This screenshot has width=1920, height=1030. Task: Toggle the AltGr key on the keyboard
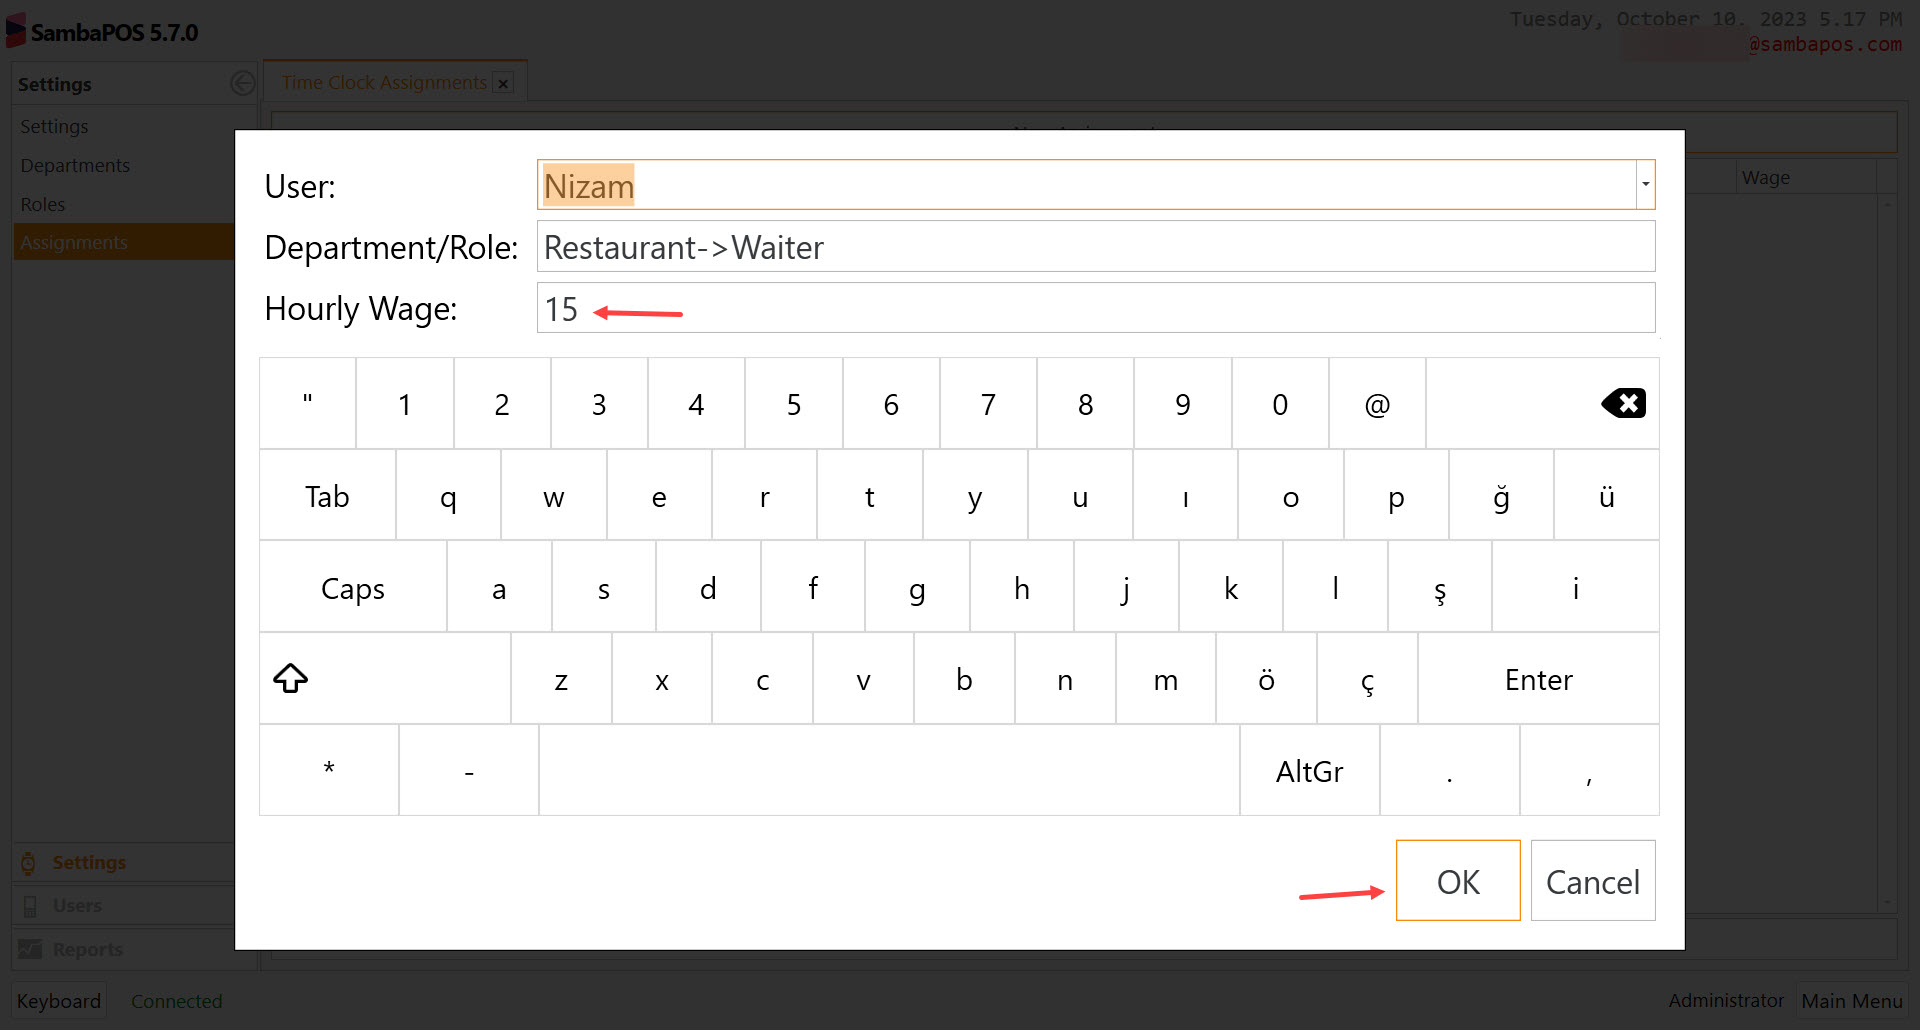coord(1309,770)
